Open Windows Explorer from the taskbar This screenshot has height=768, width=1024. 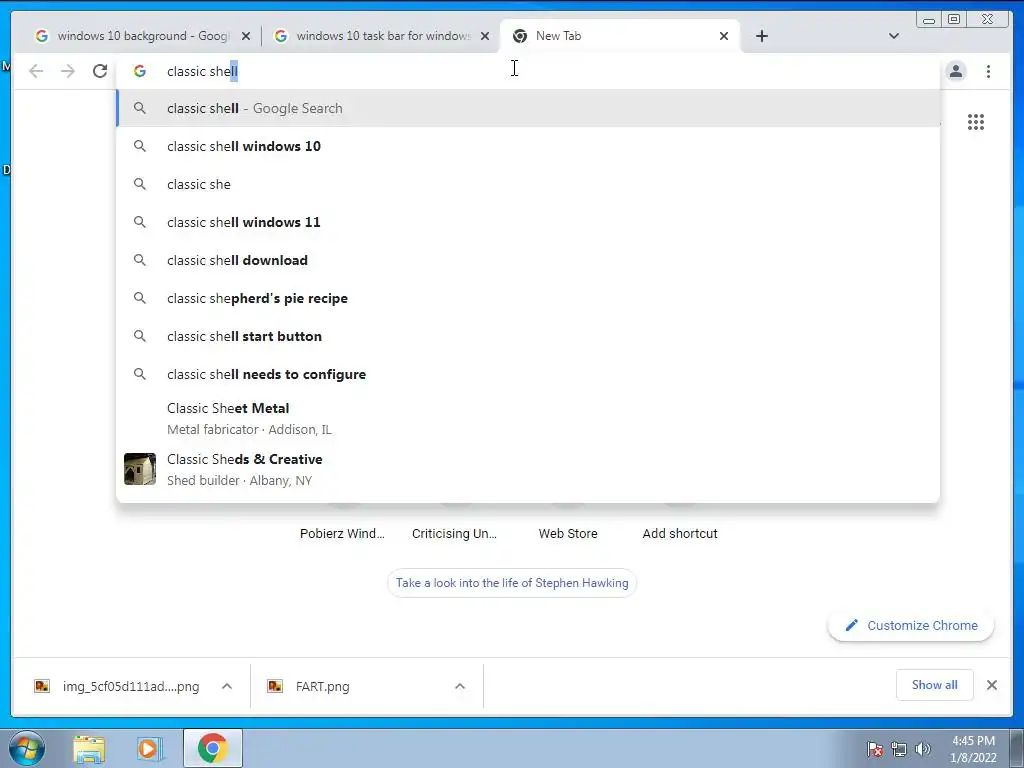click(x=89, y=748)
